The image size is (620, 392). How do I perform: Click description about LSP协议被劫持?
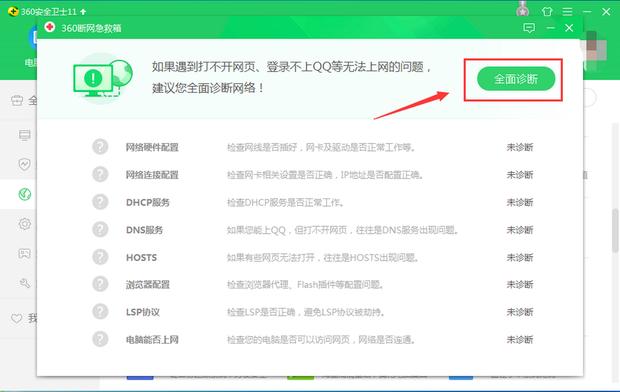point(306,312)
